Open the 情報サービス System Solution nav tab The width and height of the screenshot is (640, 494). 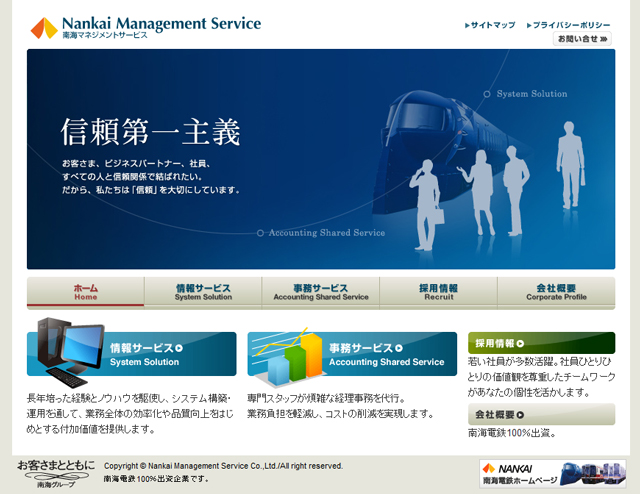point(203,292)
